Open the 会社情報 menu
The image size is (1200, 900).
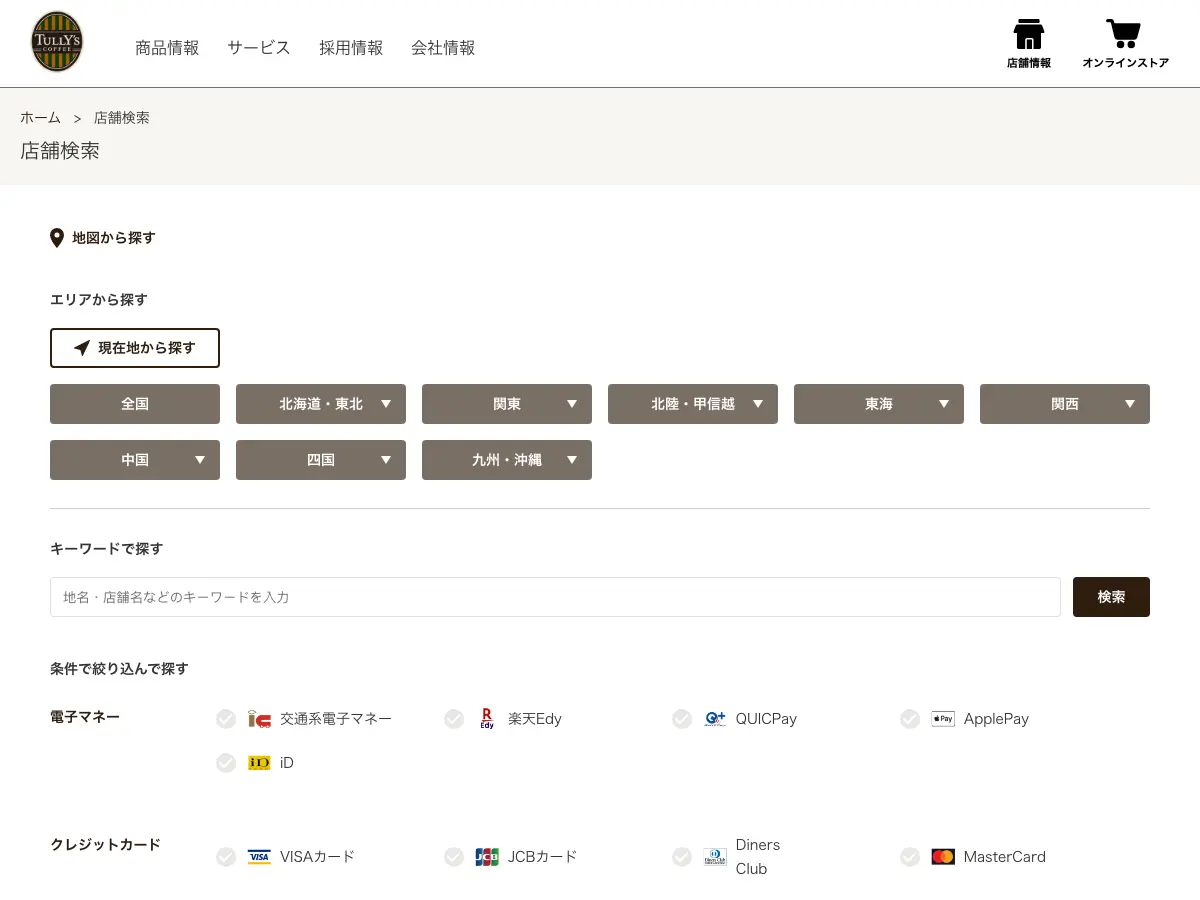tap(443, 48)
